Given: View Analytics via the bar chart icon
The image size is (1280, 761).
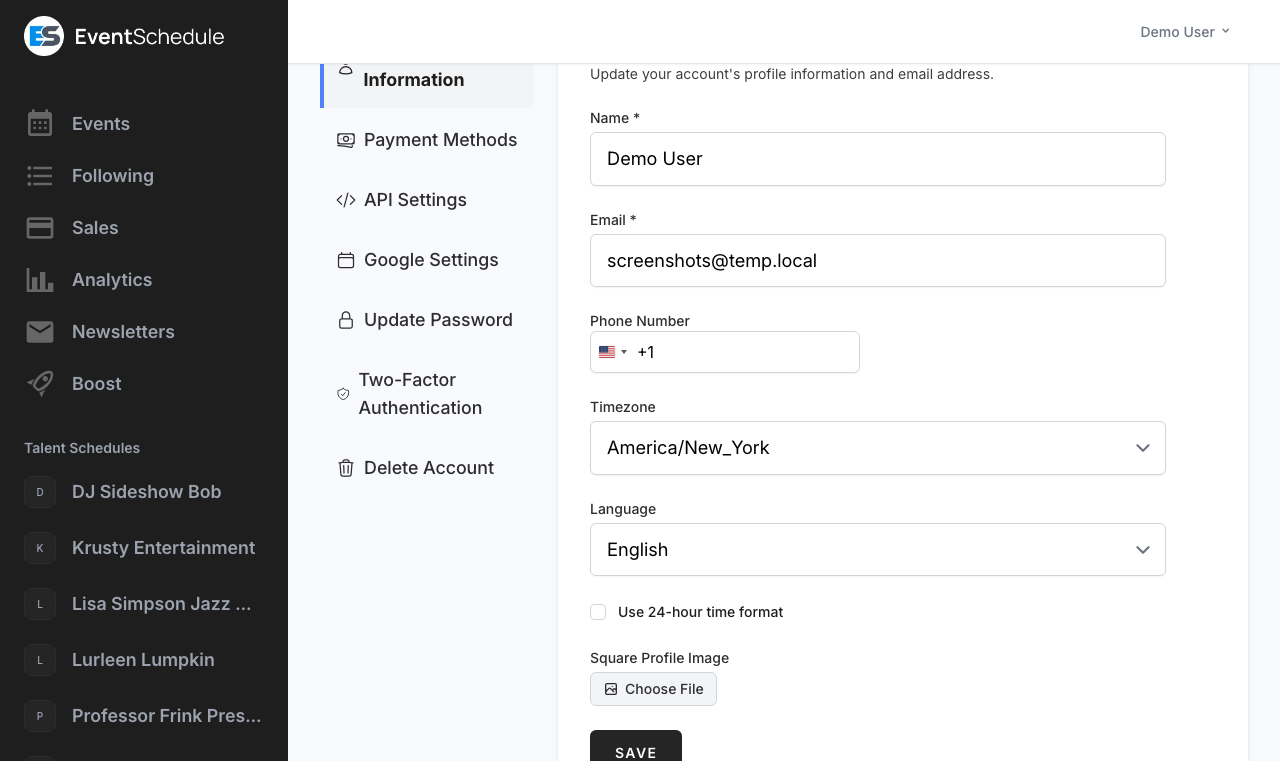Looking at the screenshot, I should (x=40, y=280).
